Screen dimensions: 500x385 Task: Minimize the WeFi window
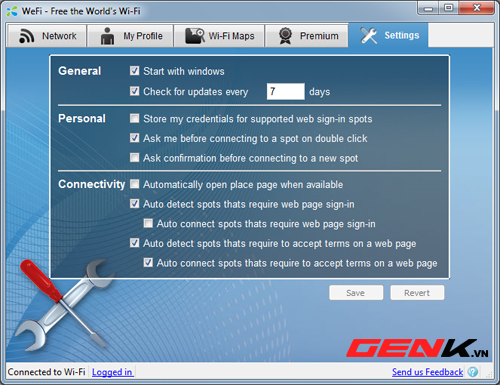tap(428, 8)
